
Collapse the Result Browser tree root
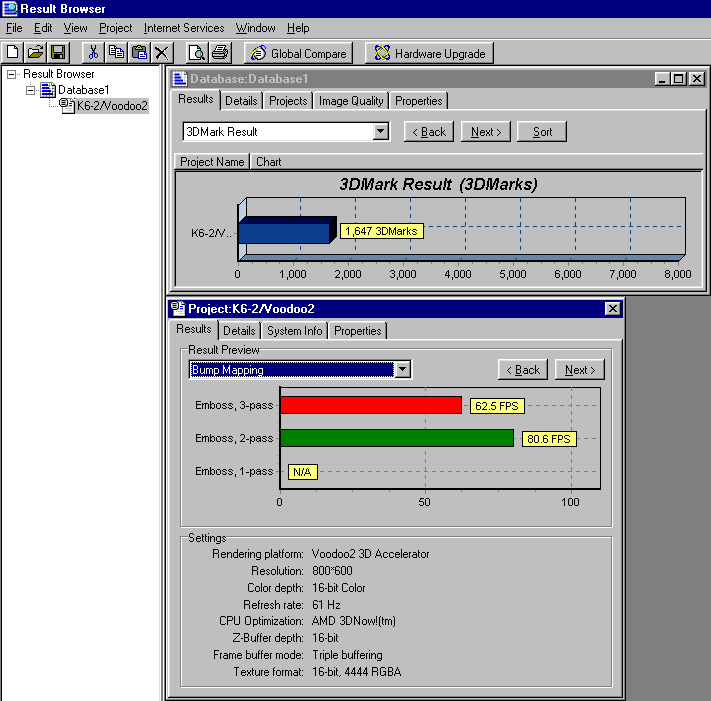11,74
